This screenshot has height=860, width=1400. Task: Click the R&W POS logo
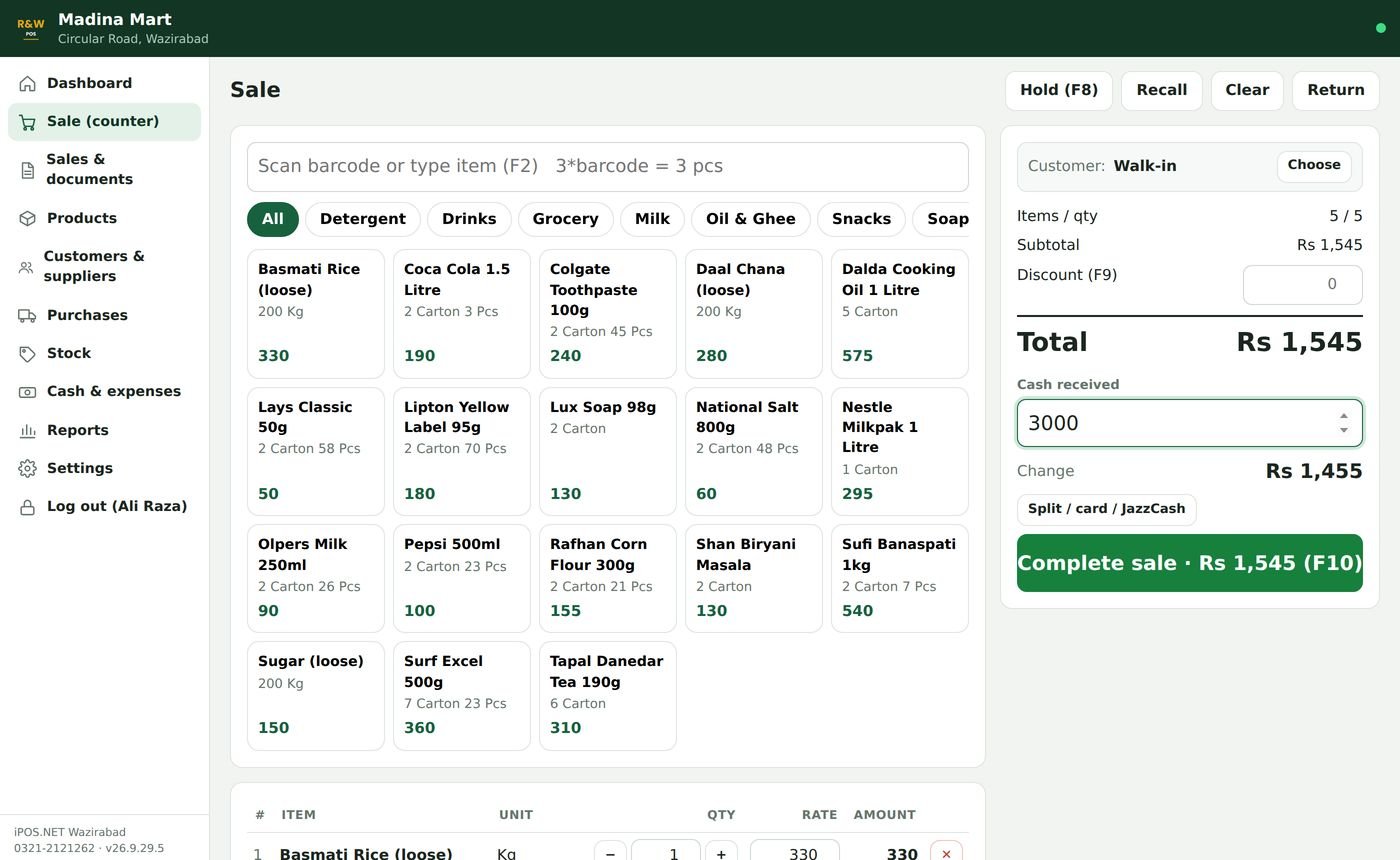click(31, 28)
